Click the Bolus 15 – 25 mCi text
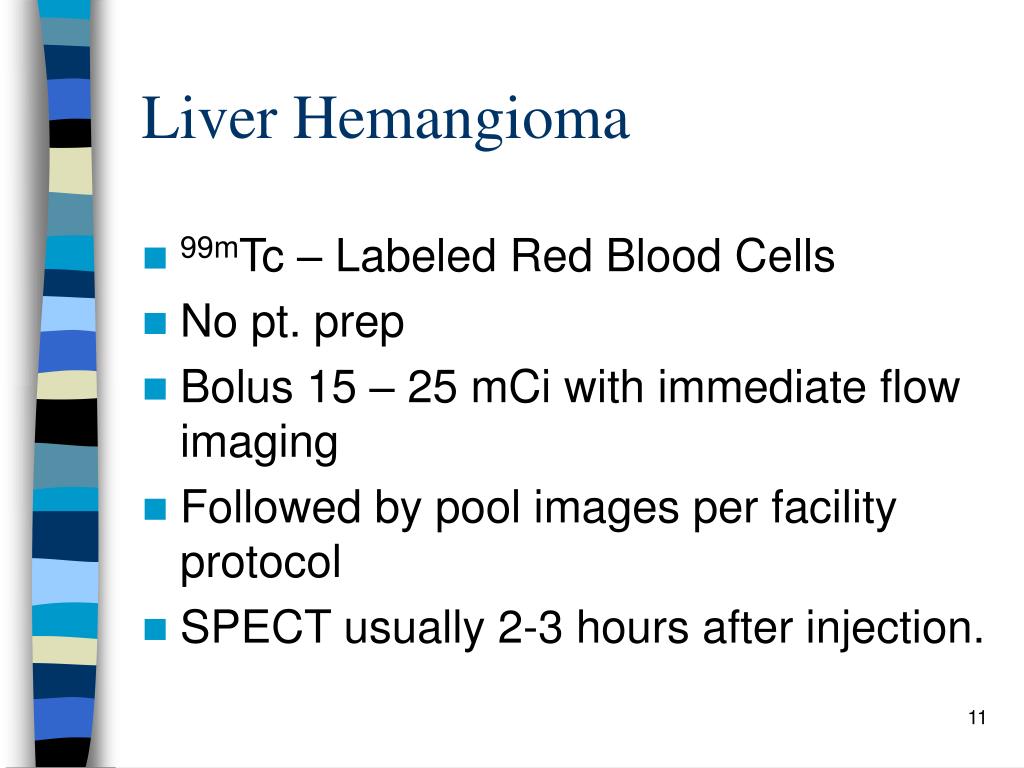This screenshot has width=1024, height=768. pyautogui.click(x=366, y=387)
